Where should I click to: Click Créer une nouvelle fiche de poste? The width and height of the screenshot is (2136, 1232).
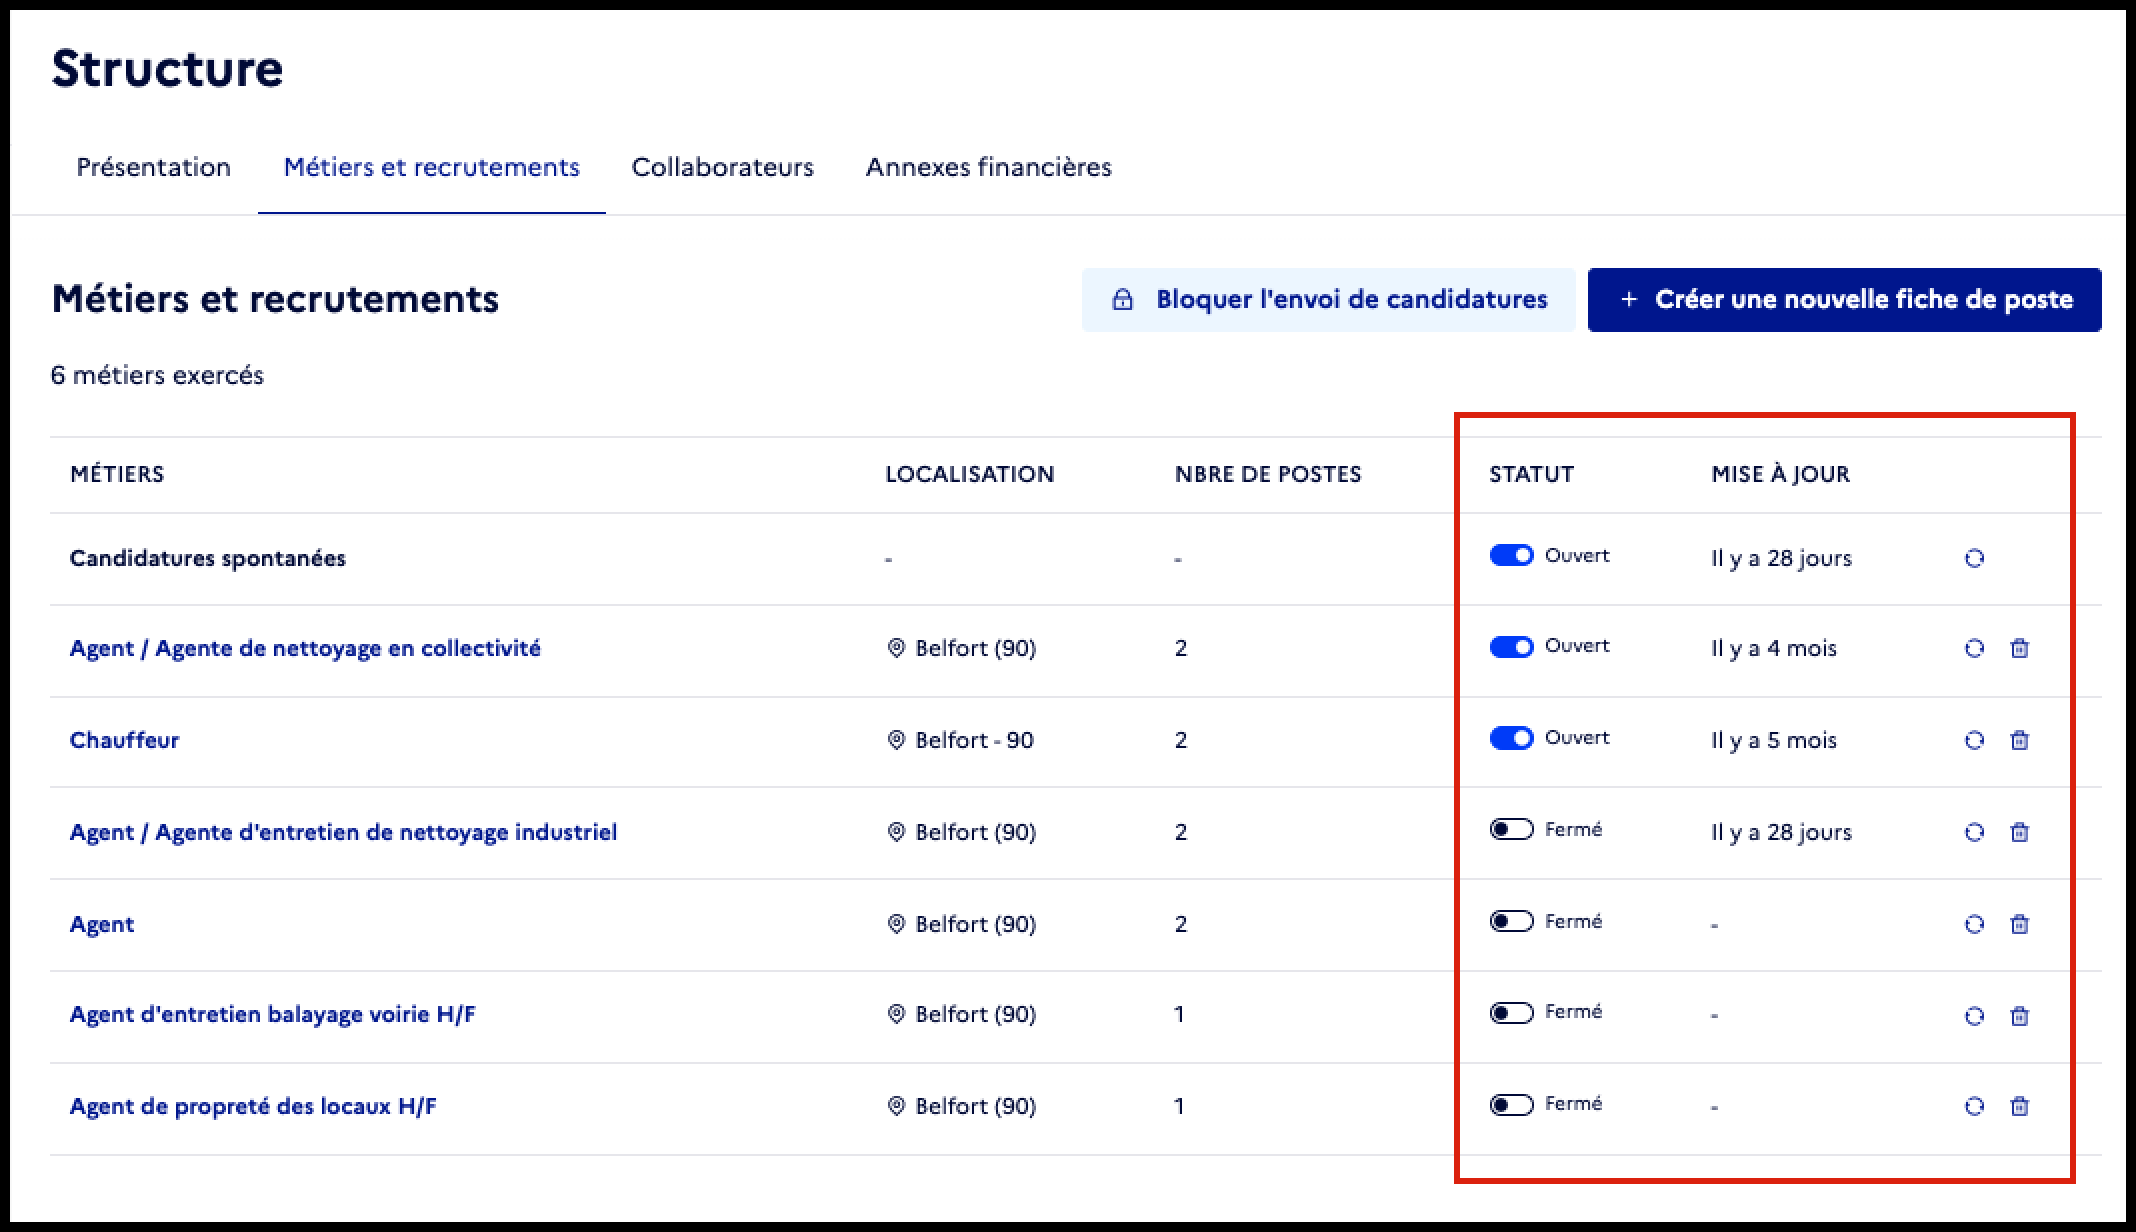[1845, 299]
